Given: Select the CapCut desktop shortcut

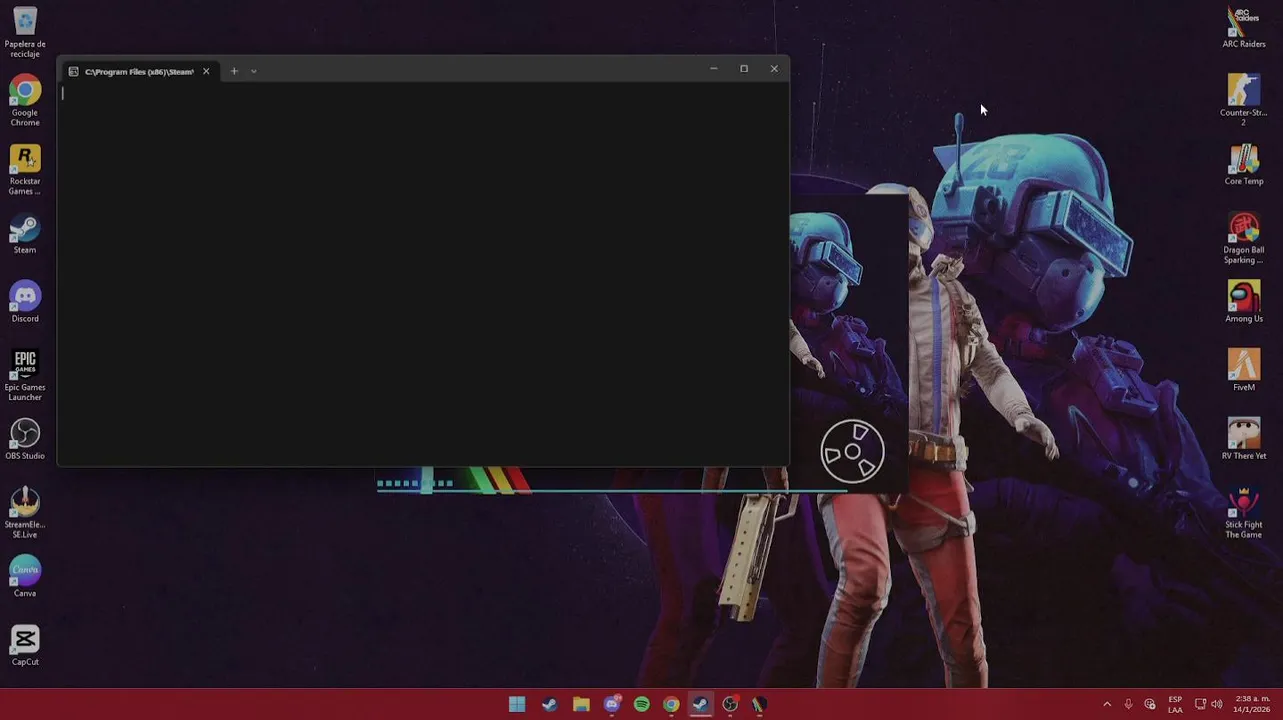Looking at the screenshot, I should click(x=25, y=647).
